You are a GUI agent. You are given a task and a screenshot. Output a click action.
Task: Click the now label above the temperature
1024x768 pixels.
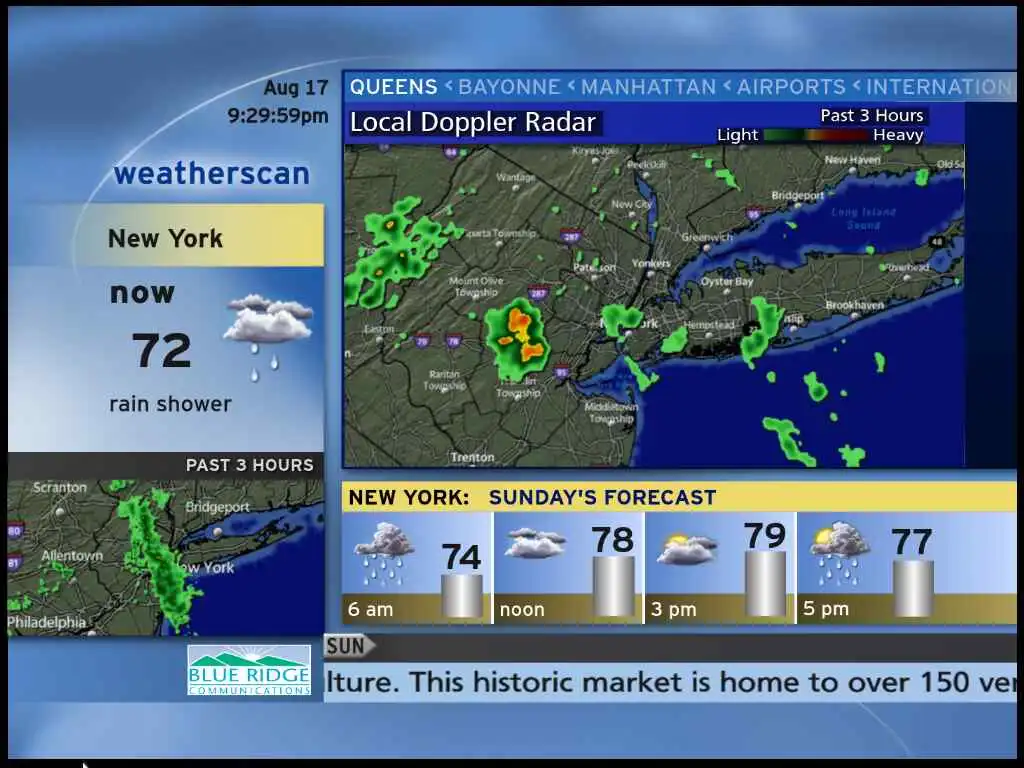[x=142, y=293]
